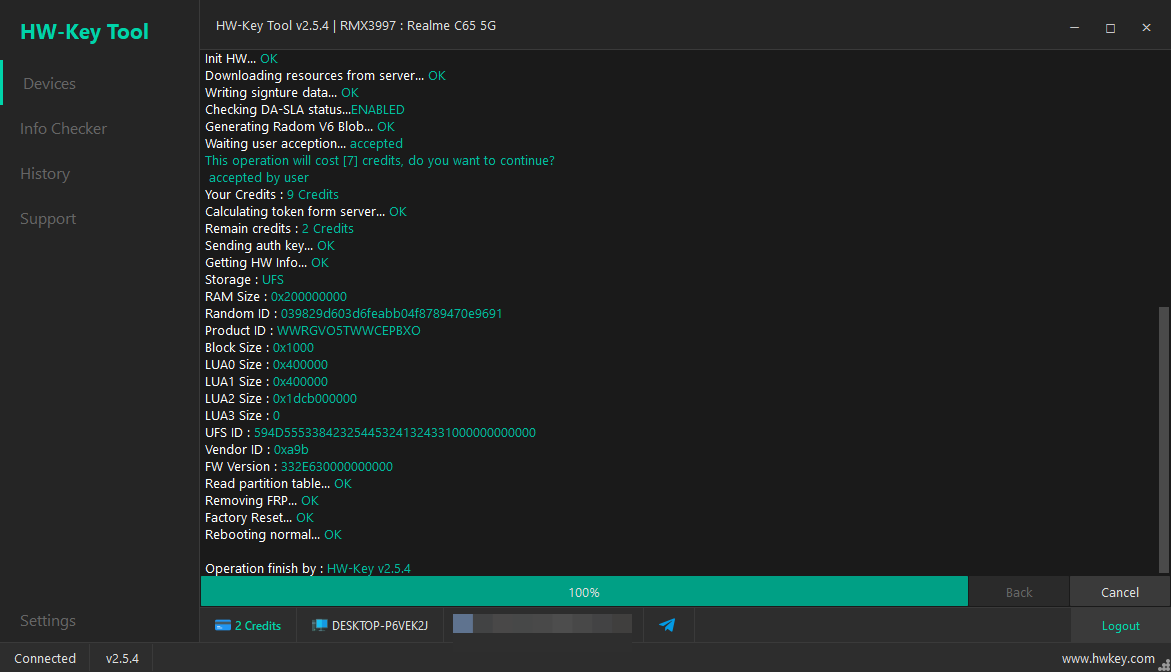Log out using the Logout button
This screenshot has width=1171, height=672.
click(1120, 626)
